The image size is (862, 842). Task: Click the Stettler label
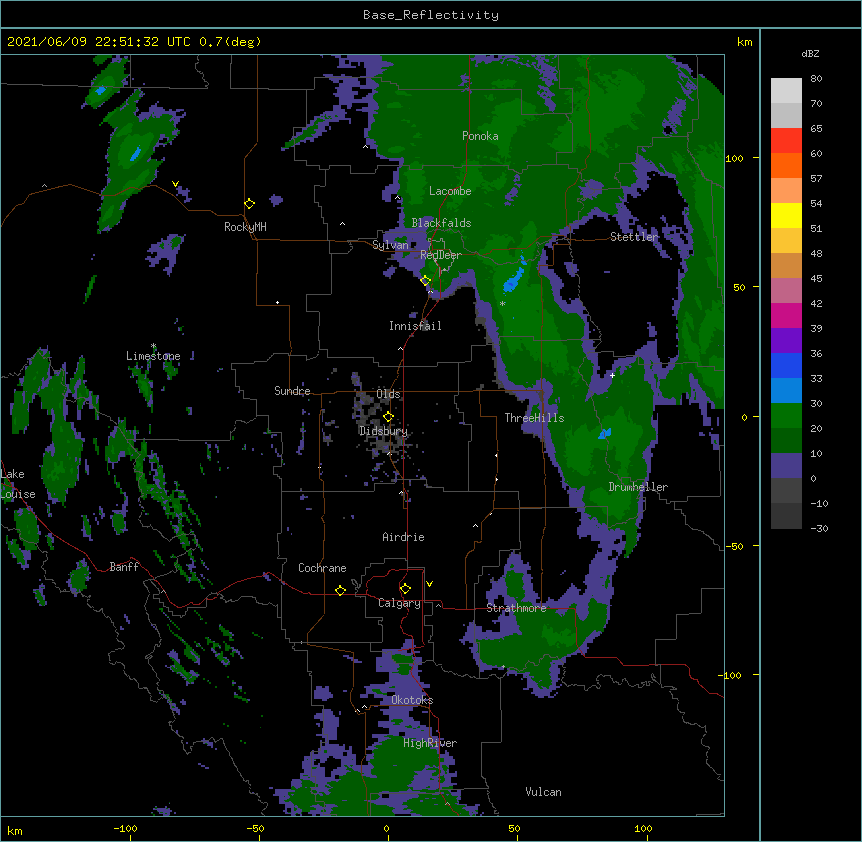(x=634, y=237)
